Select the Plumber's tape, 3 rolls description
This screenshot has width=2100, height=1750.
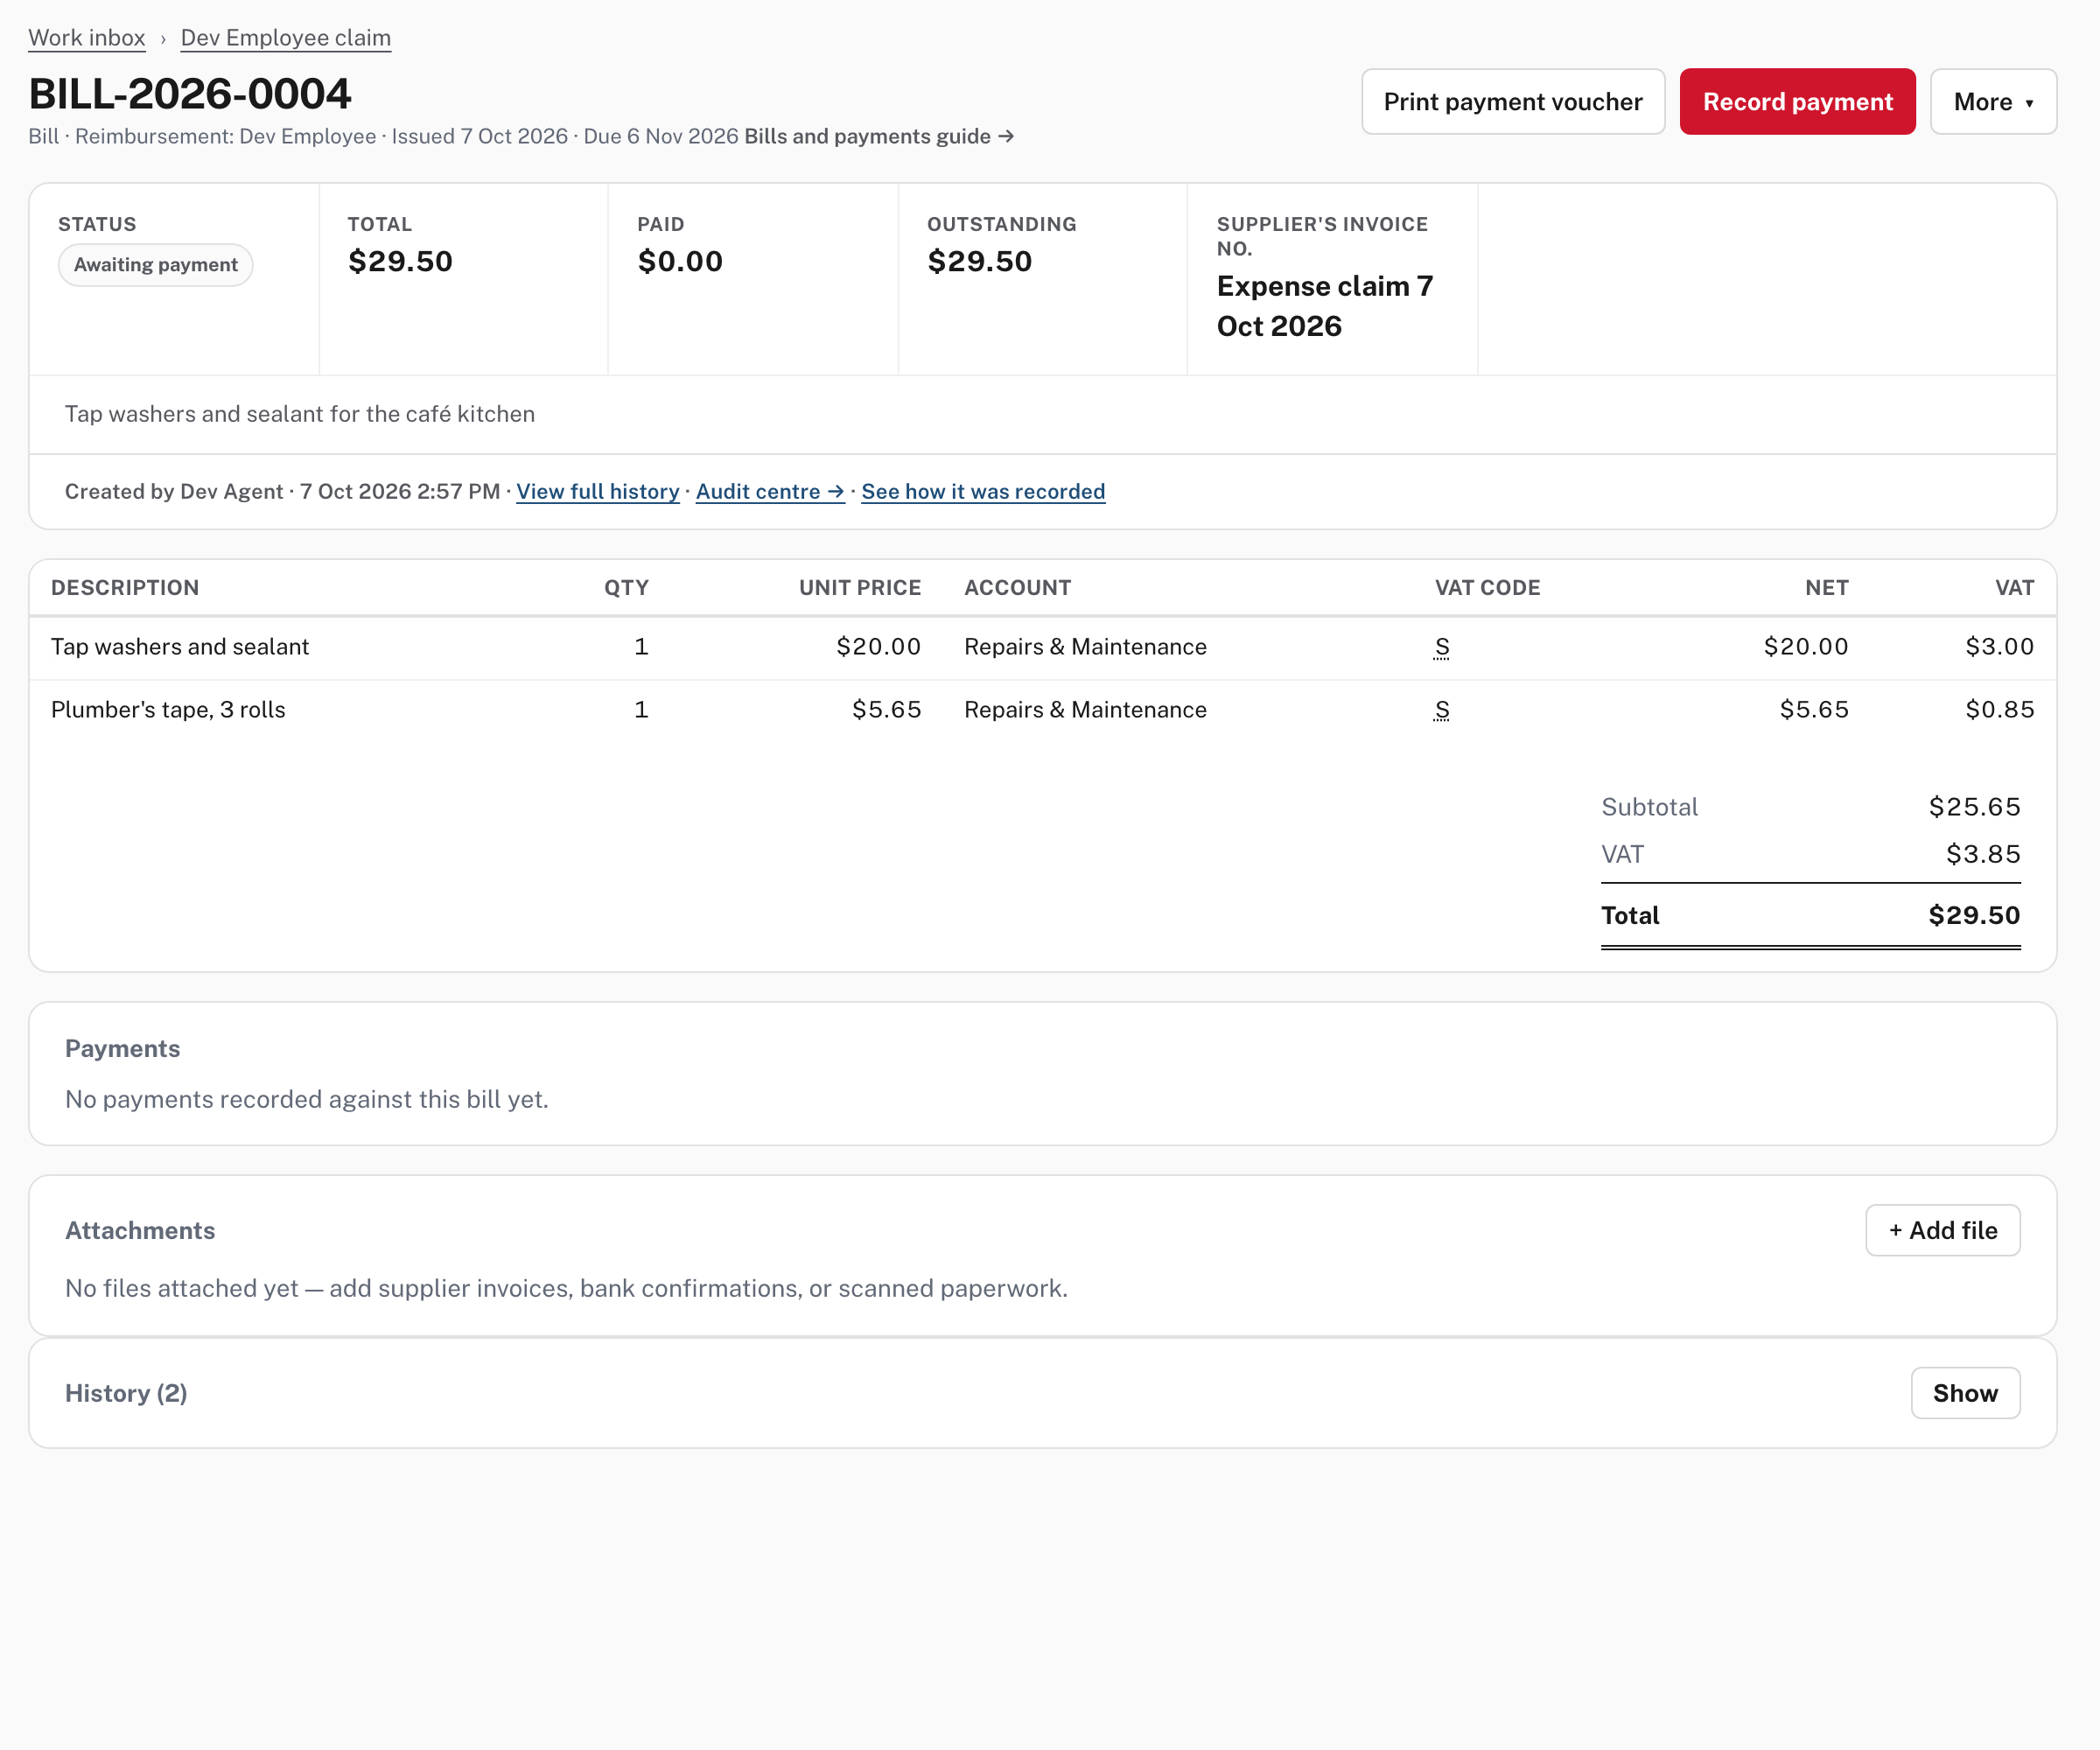click(168, 710)
